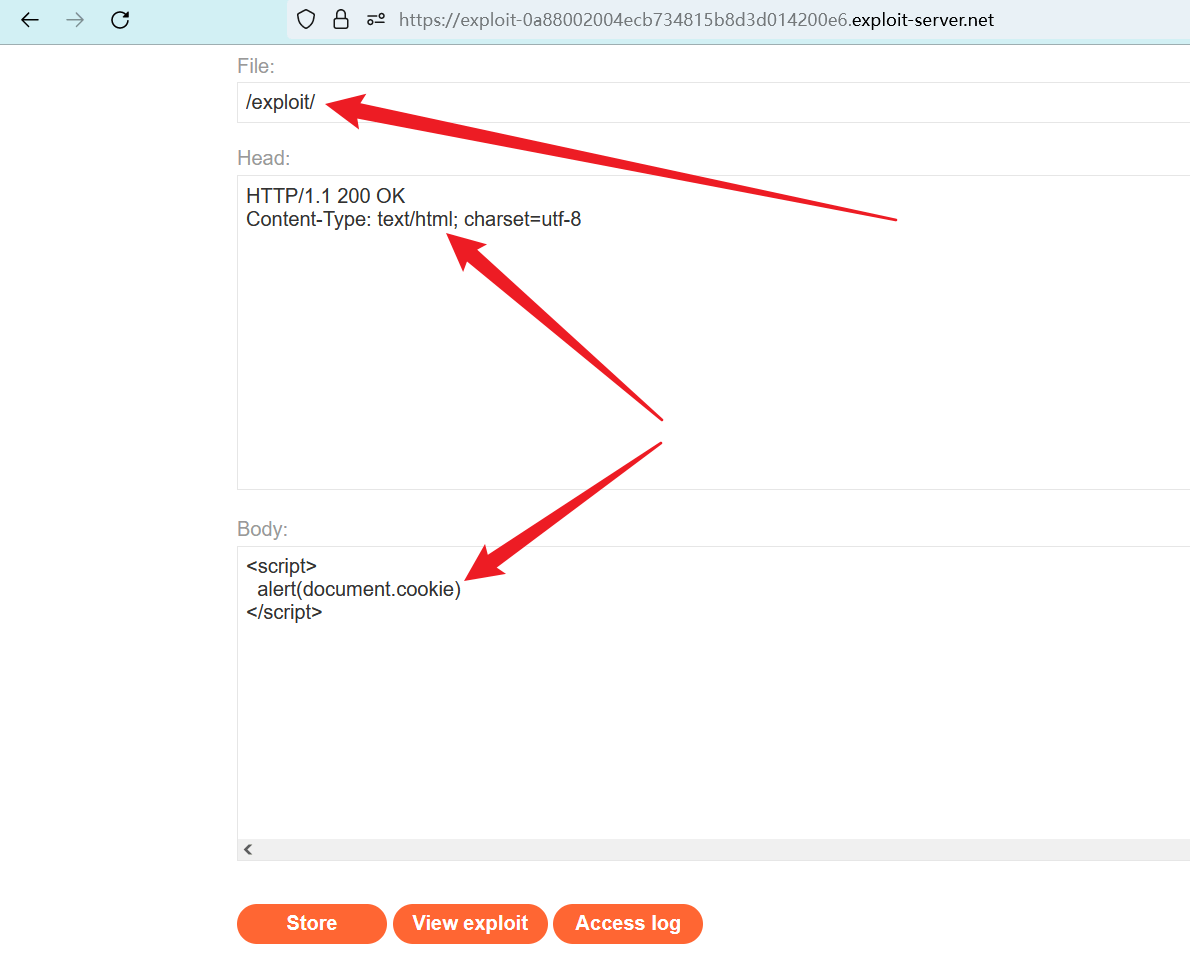Click the browser forward arrow
Image resolution: width=1190 pixels, height=958 pixels.
pos(74,20)
